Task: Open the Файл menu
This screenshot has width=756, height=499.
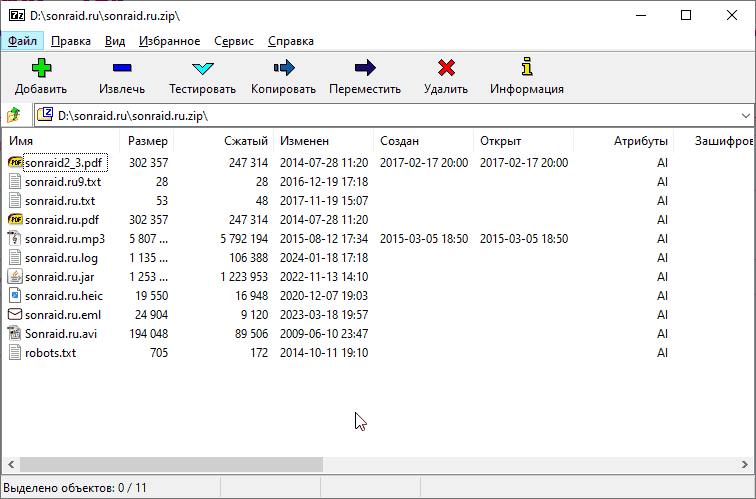Action: click(x=22, y=41)
